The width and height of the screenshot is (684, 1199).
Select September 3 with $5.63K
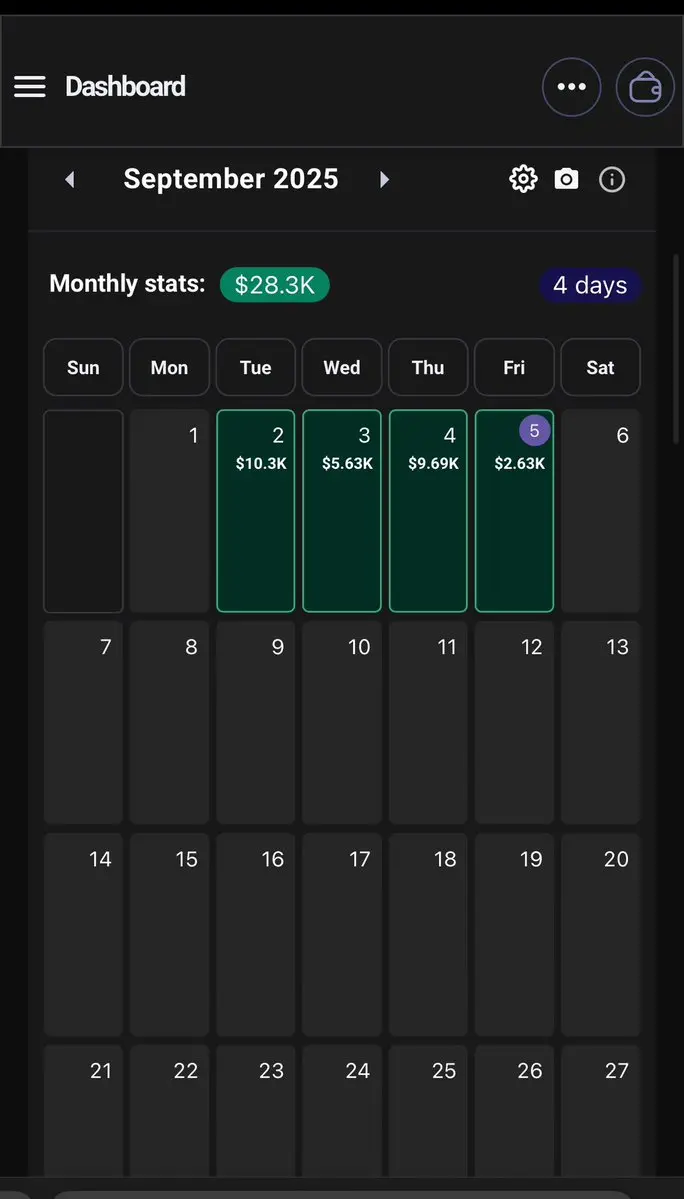click(x=342, y=511)
